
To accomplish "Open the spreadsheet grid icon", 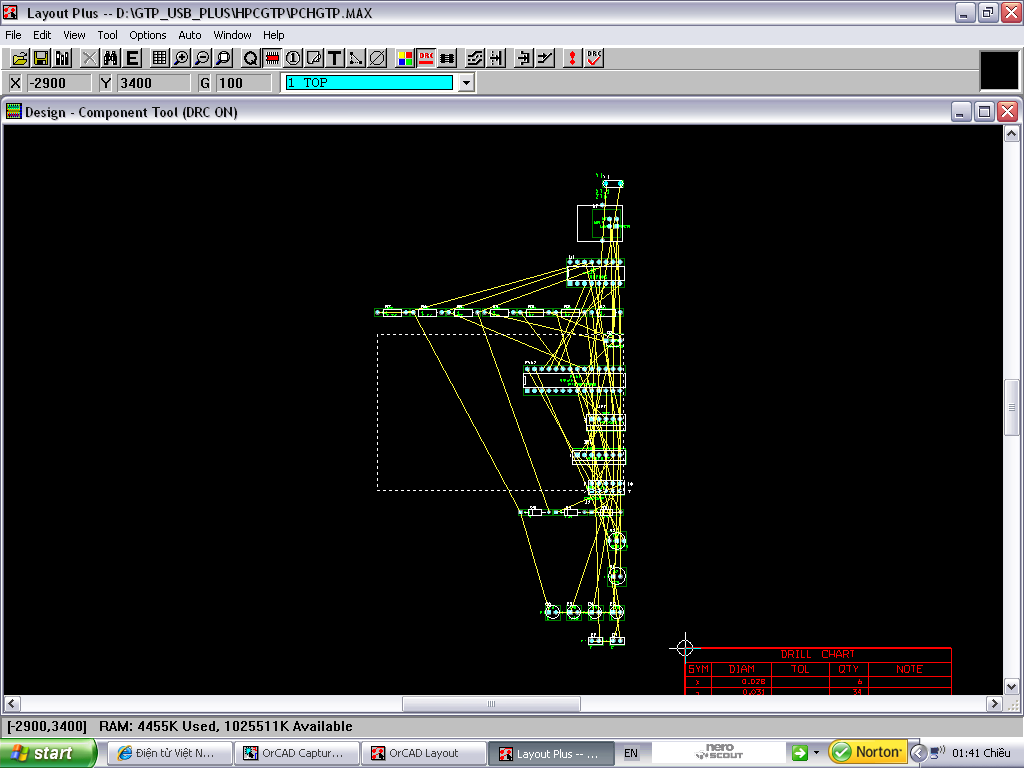I will (159, 59).
